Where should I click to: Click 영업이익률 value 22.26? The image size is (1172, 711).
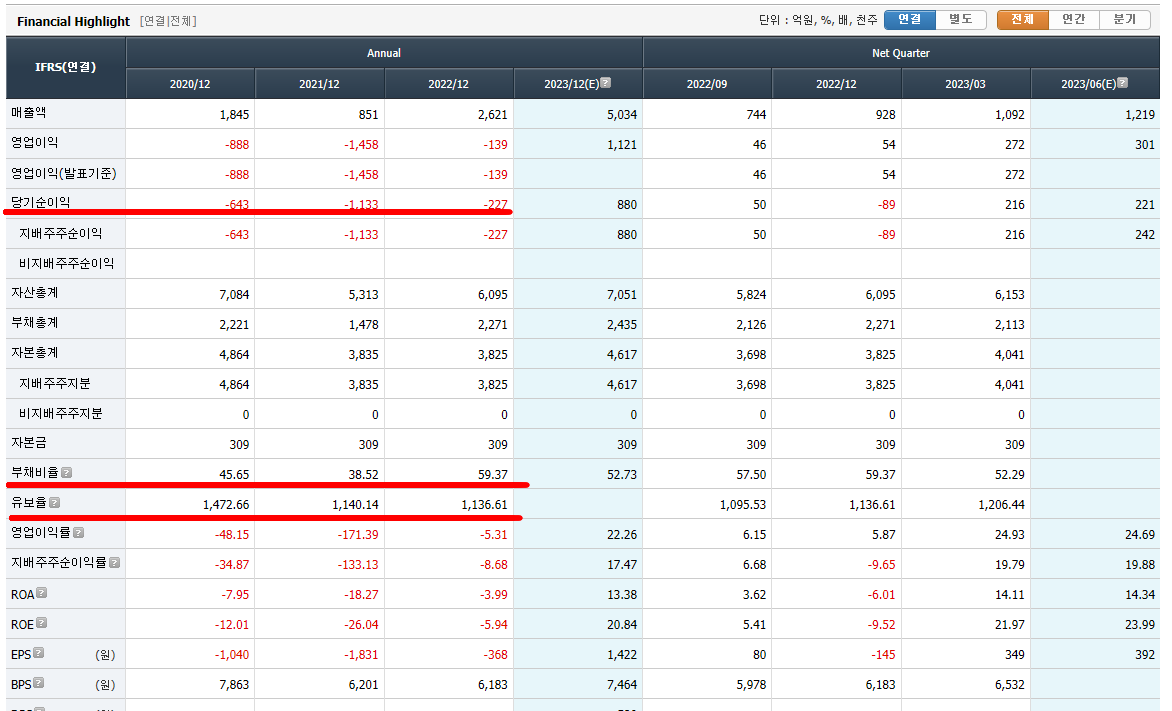coord(622,535)
